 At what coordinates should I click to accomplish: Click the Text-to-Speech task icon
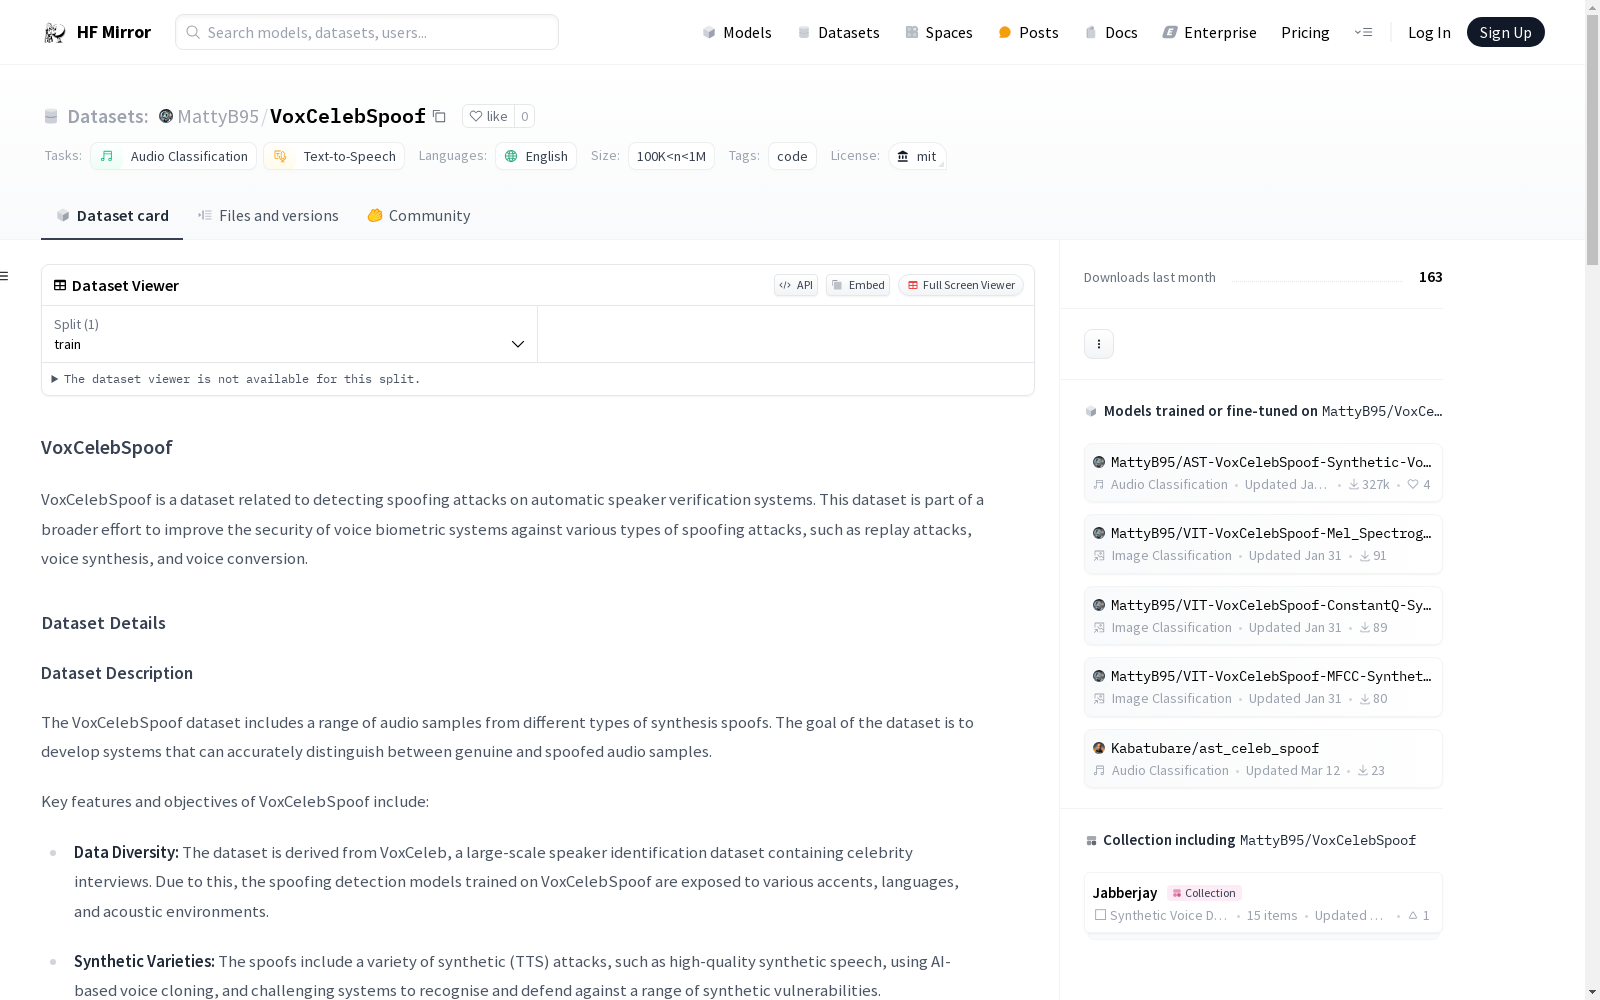(280, 156)
